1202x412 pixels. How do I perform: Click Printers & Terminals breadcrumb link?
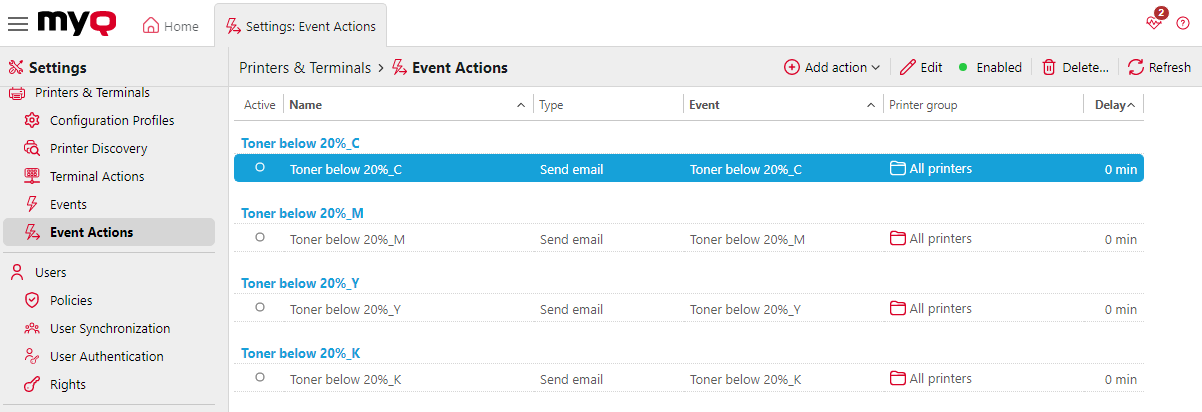pos(305,68)
